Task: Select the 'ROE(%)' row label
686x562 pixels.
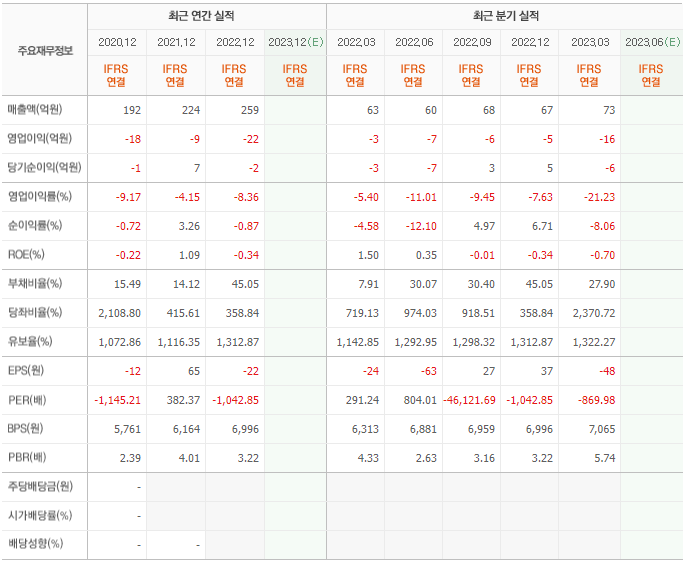Action: (26, 255)
